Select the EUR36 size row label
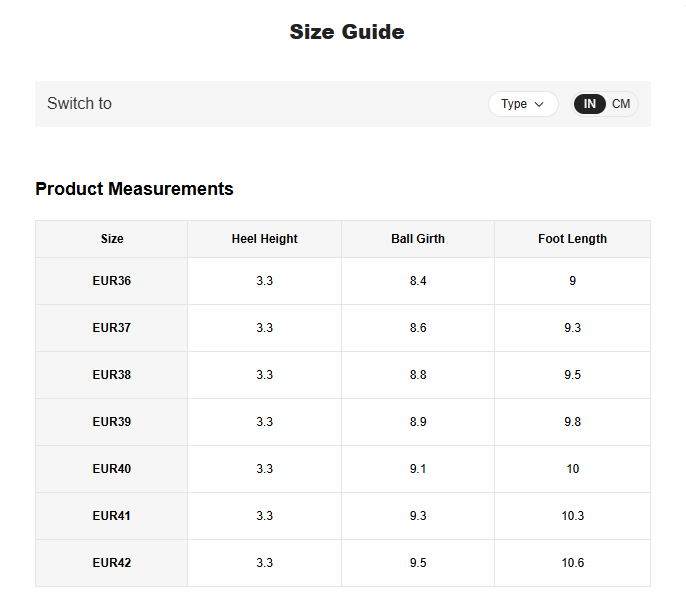The height and width of the screenshot is (601, 686). (112, 281)
